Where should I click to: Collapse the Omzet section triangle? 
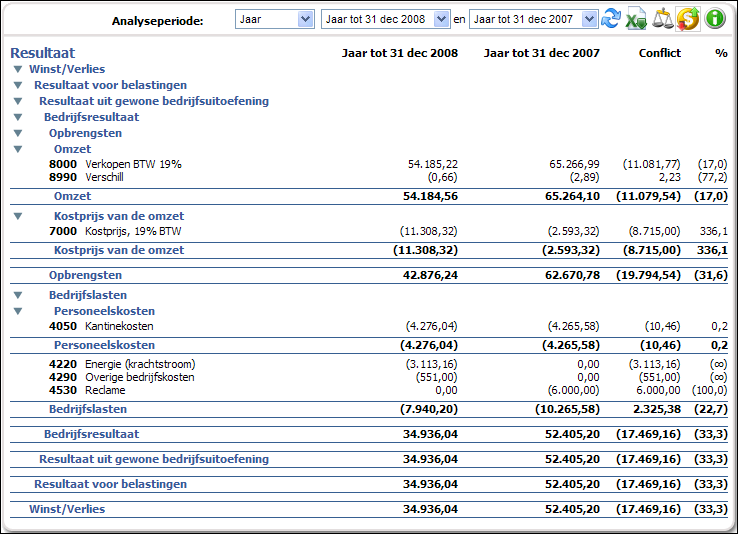[x=18, y=149]
